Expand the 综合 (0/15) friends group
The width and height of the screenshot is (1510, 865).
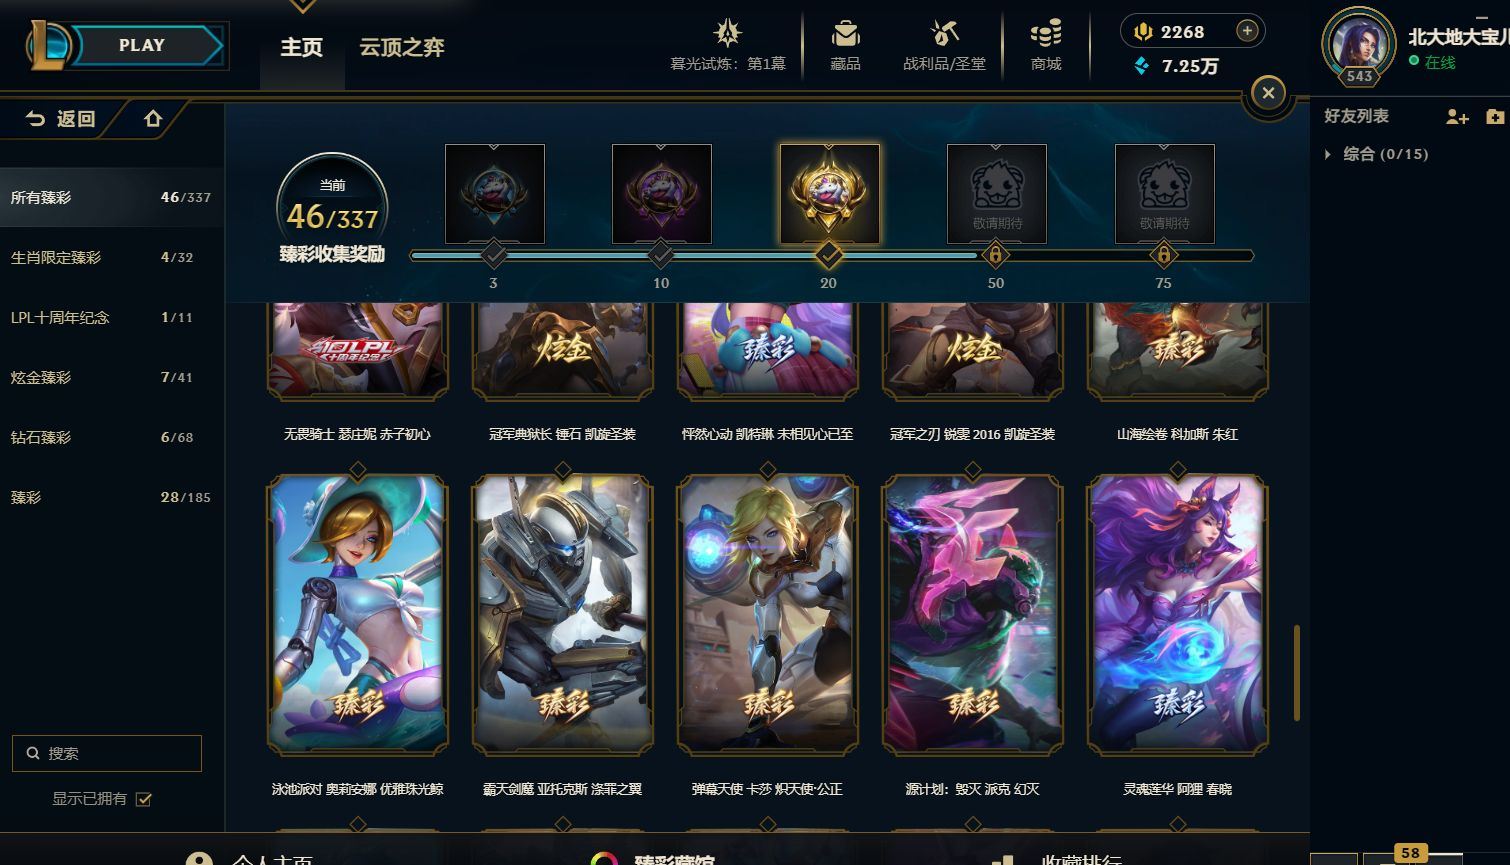click(1328, 154)
